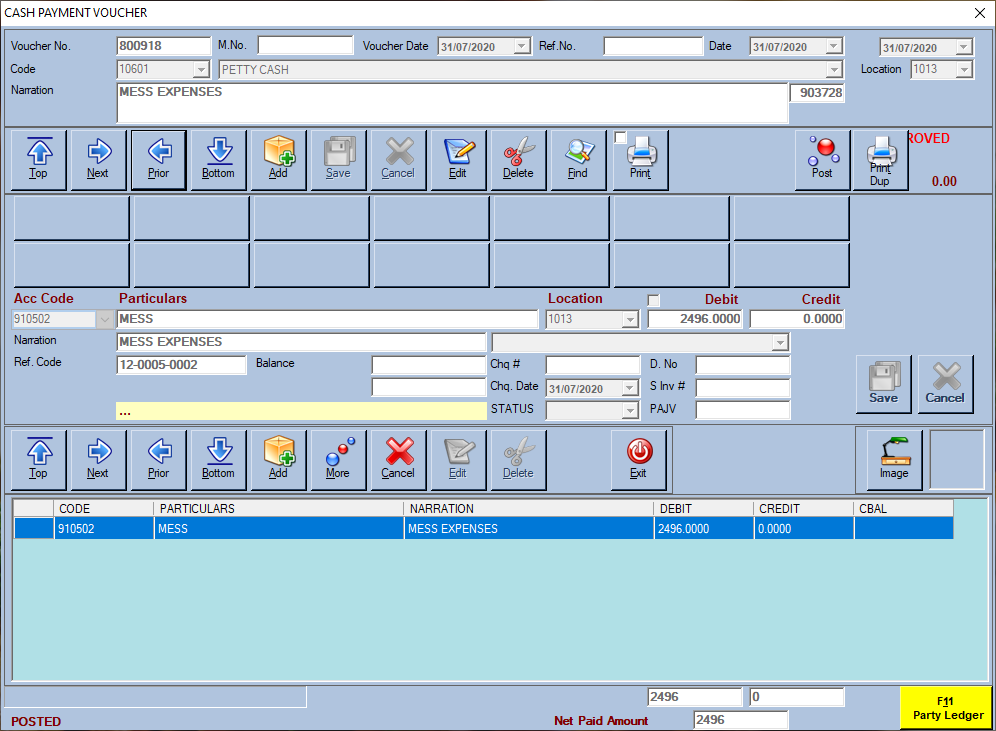Screen dimensions: 996x731
Task: Click header Narration box MESS EXPENSES
Action: (452, 103)
